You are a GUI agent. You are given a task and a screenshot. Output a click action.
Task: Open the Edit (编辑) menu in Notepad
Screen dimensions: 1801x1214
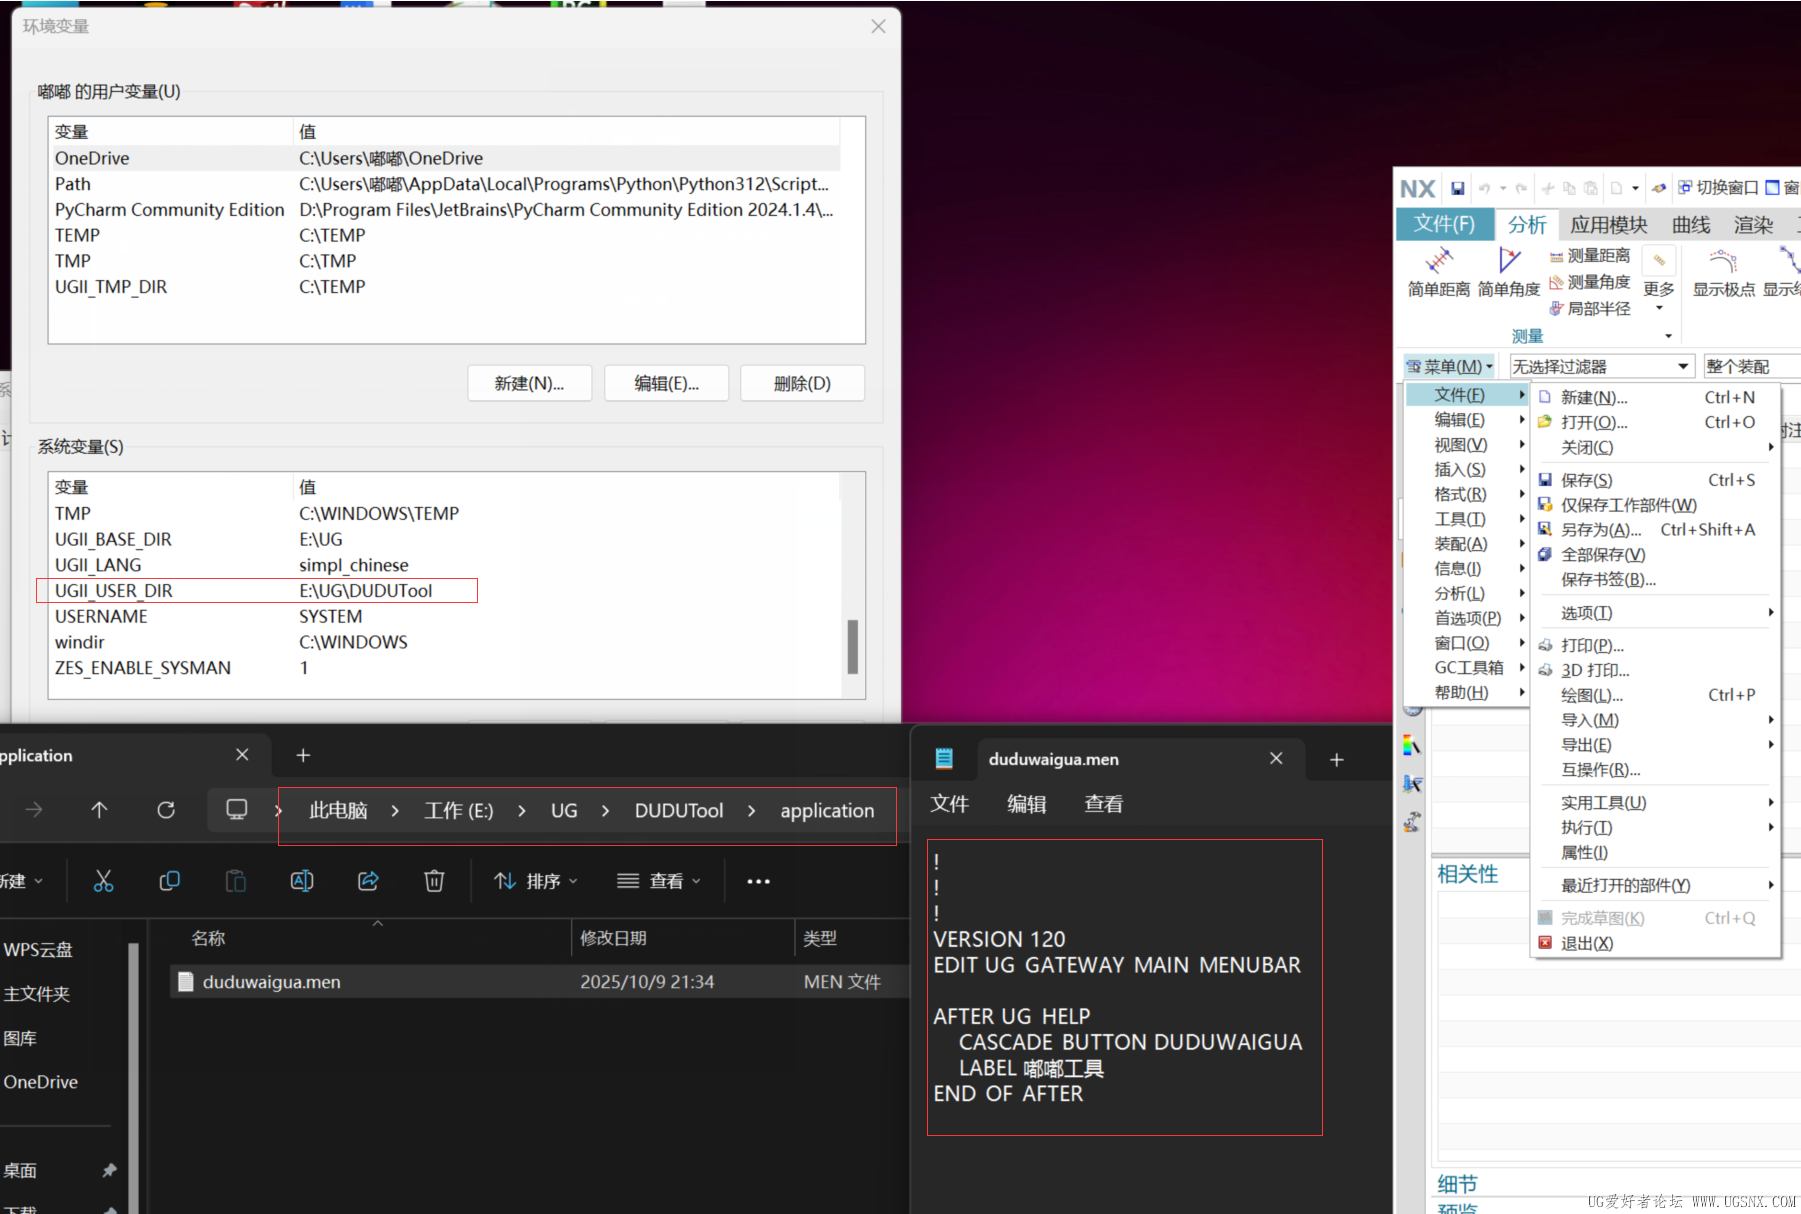tap(1026, 804)
